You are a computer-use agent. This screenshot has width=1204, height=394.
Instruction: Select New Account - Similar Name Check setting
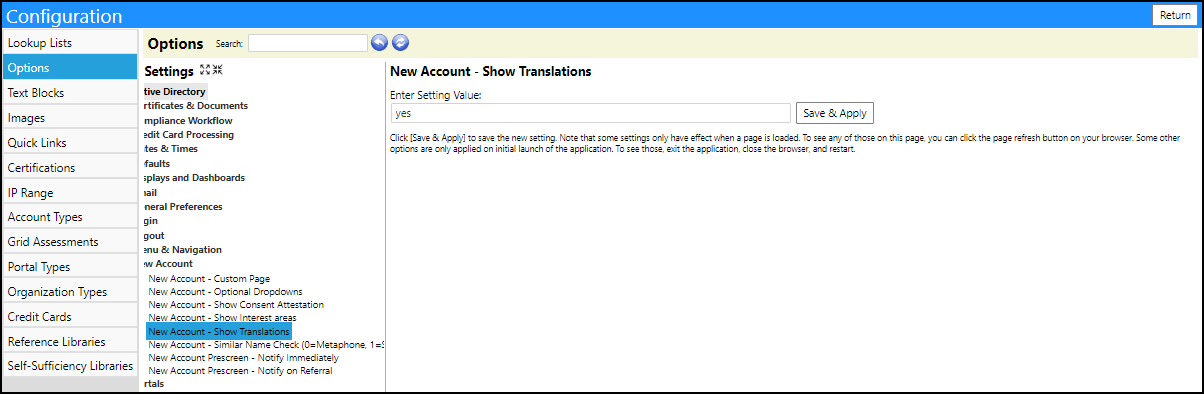[x=266, y=344]
